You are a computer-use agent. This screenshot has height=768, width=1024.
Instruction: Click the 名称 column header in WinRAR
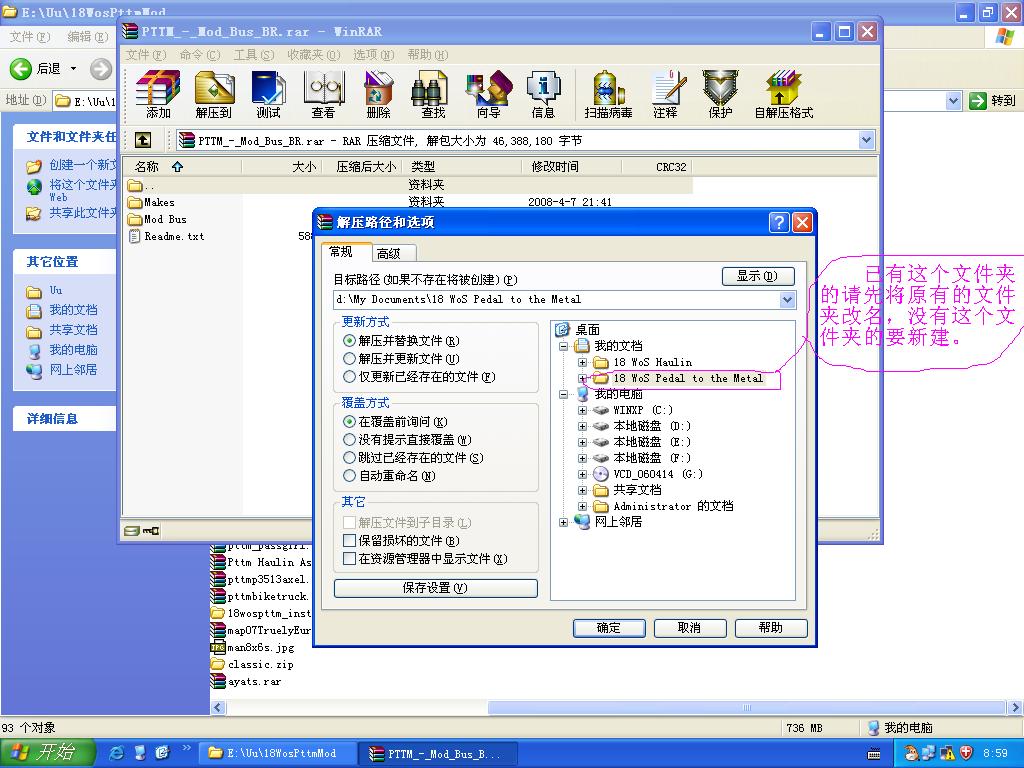(x=182, y=167)
